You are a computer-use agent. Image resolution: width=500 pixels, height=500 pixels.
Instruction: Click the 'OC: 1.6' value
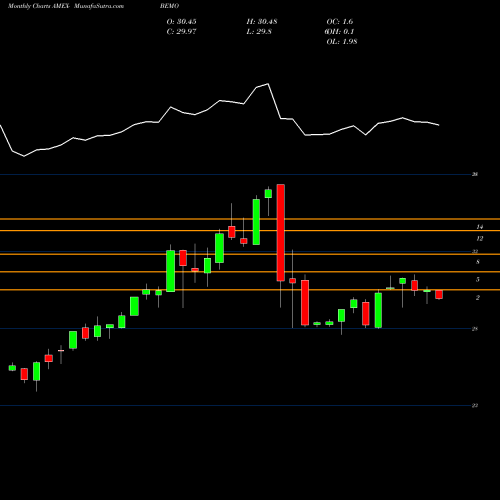coord(340,22)
